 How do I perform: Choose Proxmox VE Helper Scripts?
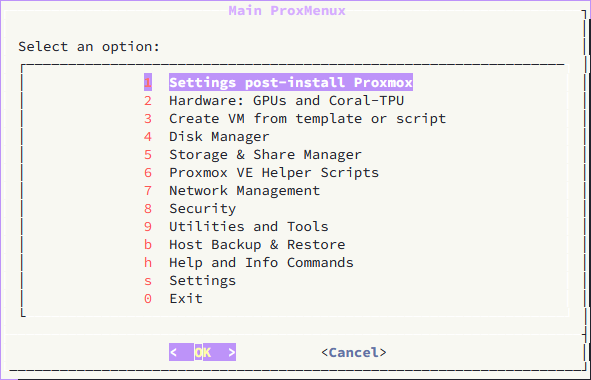(274, 173)
